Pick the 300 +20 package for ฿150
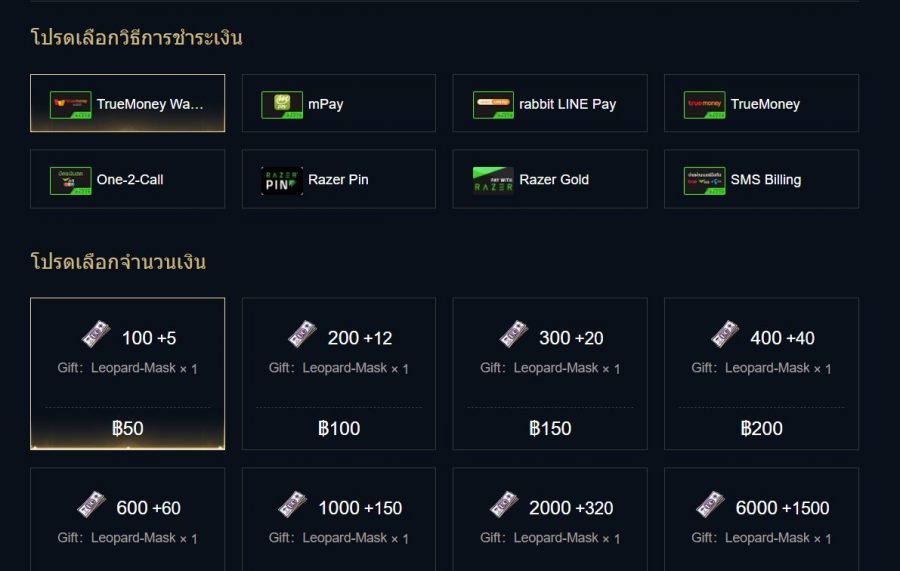The width and height of the screenshot is (900, 571). 550,373
